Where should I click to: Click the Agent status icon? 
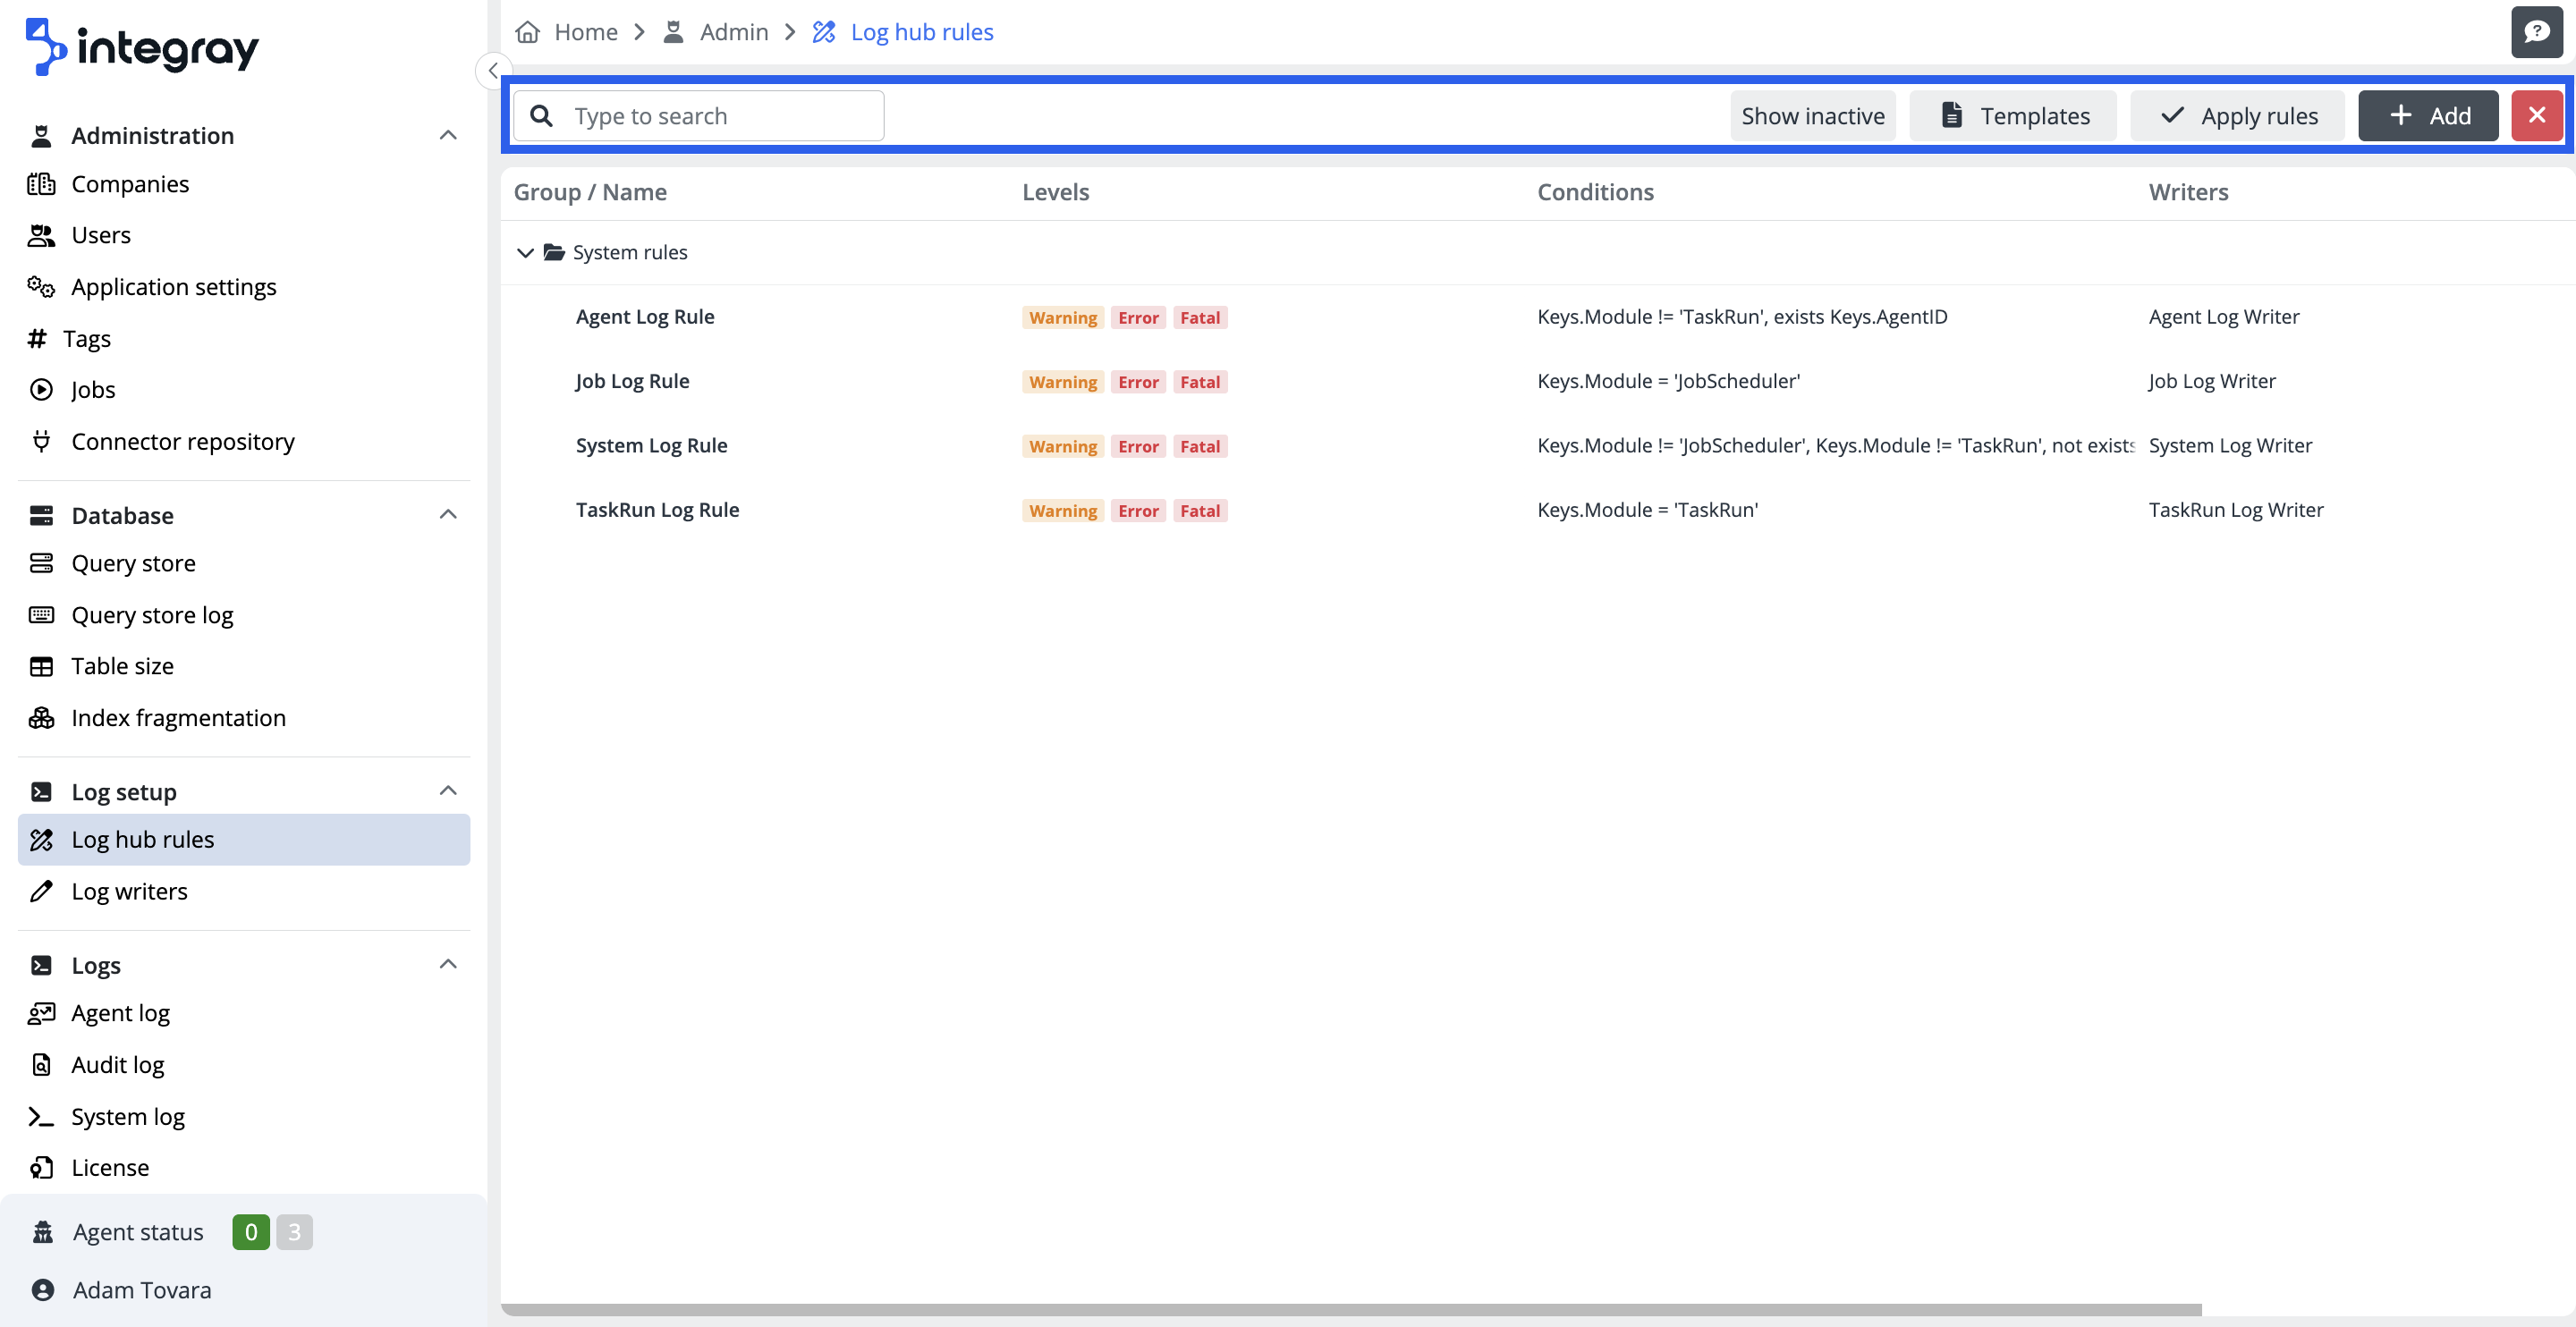point(42,1232)
